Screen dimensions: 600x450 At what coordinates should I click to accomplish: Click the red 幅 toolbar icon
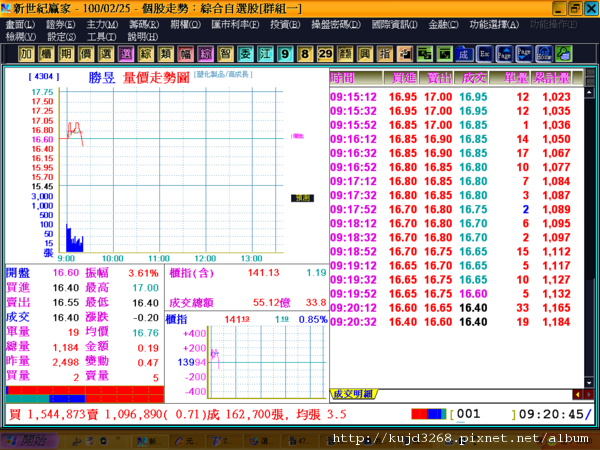pyautogui.click(x=186, y=54)
